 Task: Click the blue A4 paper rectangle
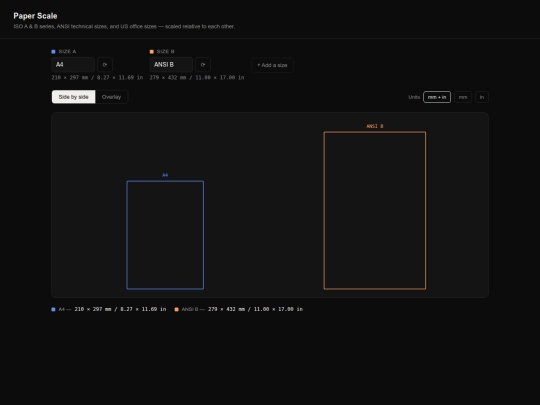165,235
